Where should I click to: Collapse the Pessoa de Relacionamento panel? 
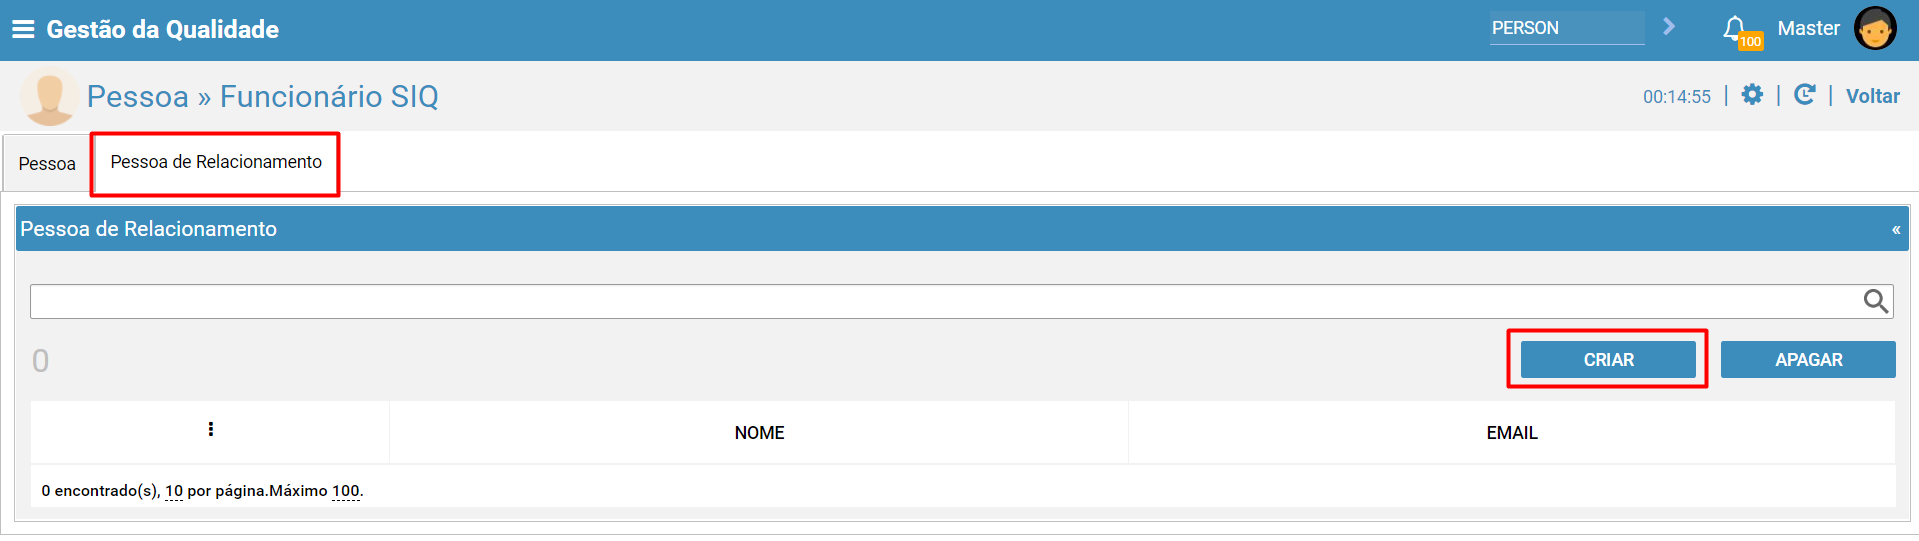1895,230
